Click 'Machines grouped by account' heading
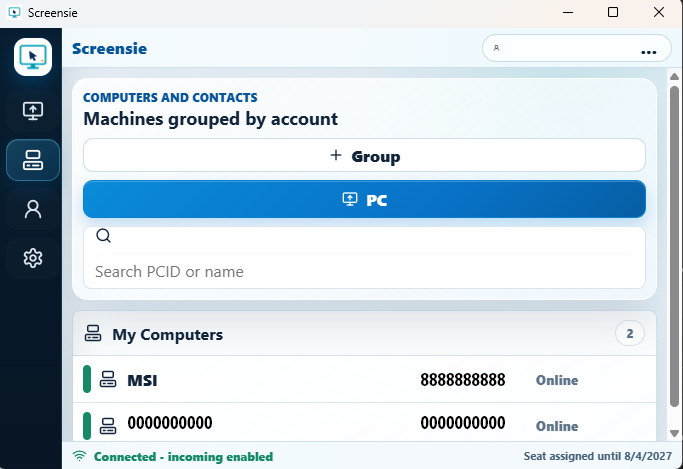The width and height of the screenshot is (683, 469). (x=210, y=119)
